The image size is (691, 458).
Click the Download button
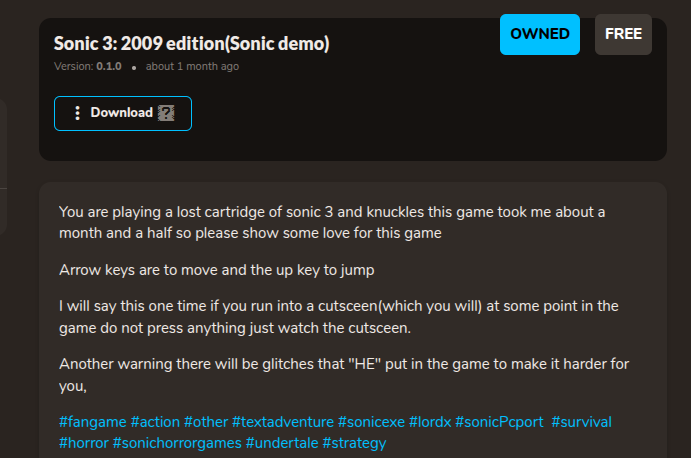pos(123,113)
